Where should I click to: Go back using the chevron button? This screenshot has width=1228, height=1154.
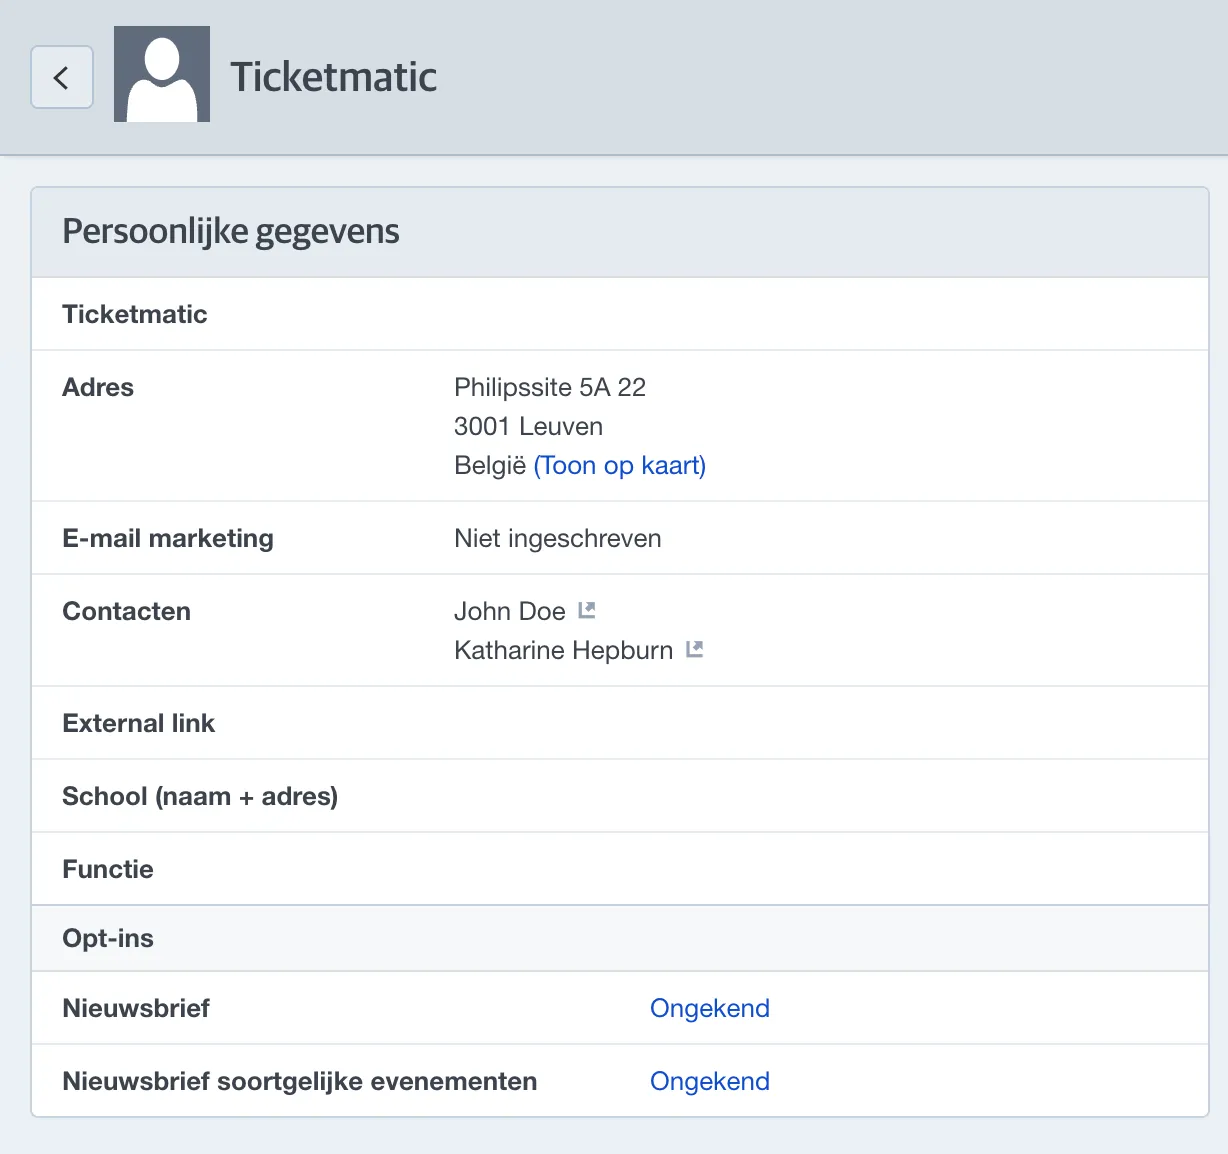[x=62, y=77]
